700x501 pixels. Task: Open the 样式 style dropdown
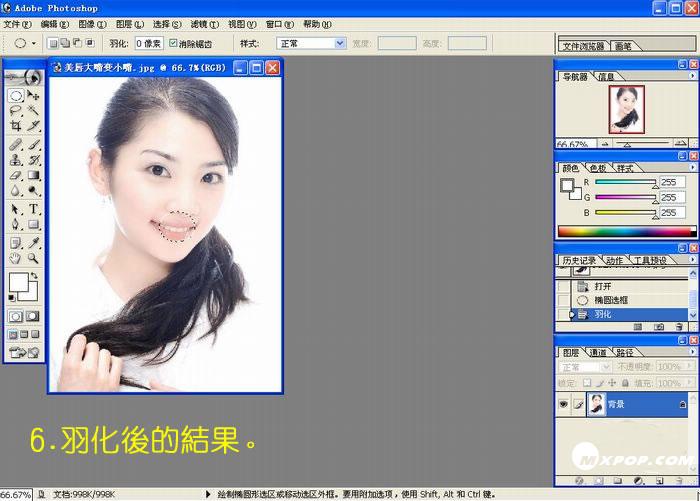[x=312, y=43]
